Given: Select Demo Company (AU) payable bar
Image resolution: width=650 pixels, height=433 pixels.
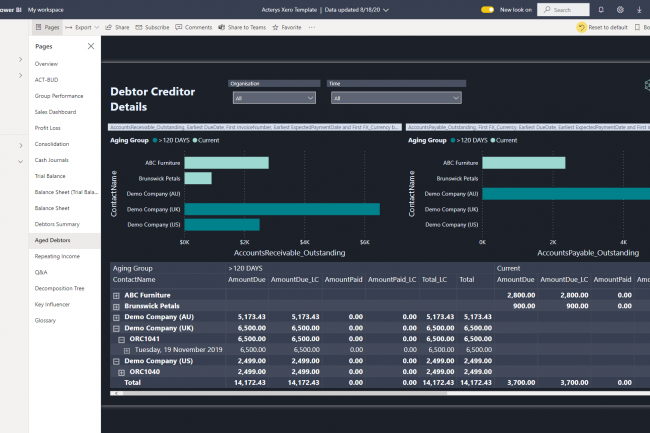Looking at the screenshot, I should point(566,194).
